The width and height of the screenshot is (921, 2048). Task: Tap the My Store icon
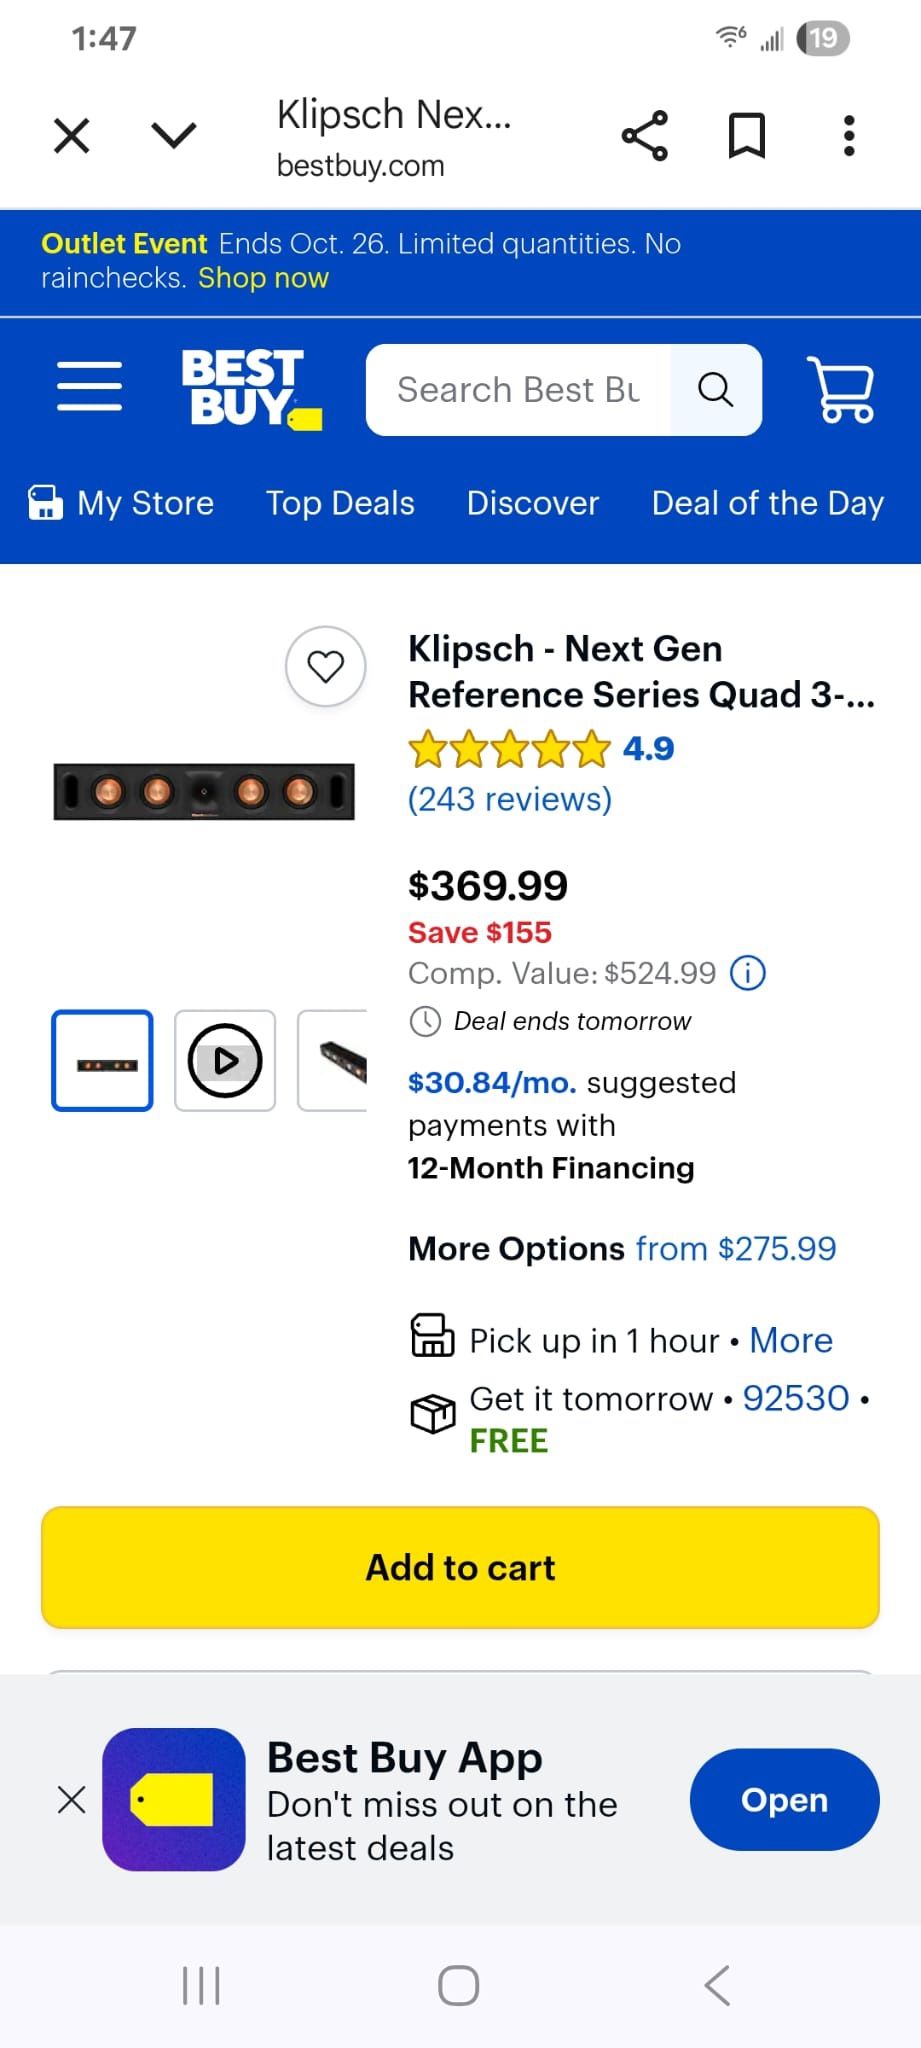(x=44, y=502)
